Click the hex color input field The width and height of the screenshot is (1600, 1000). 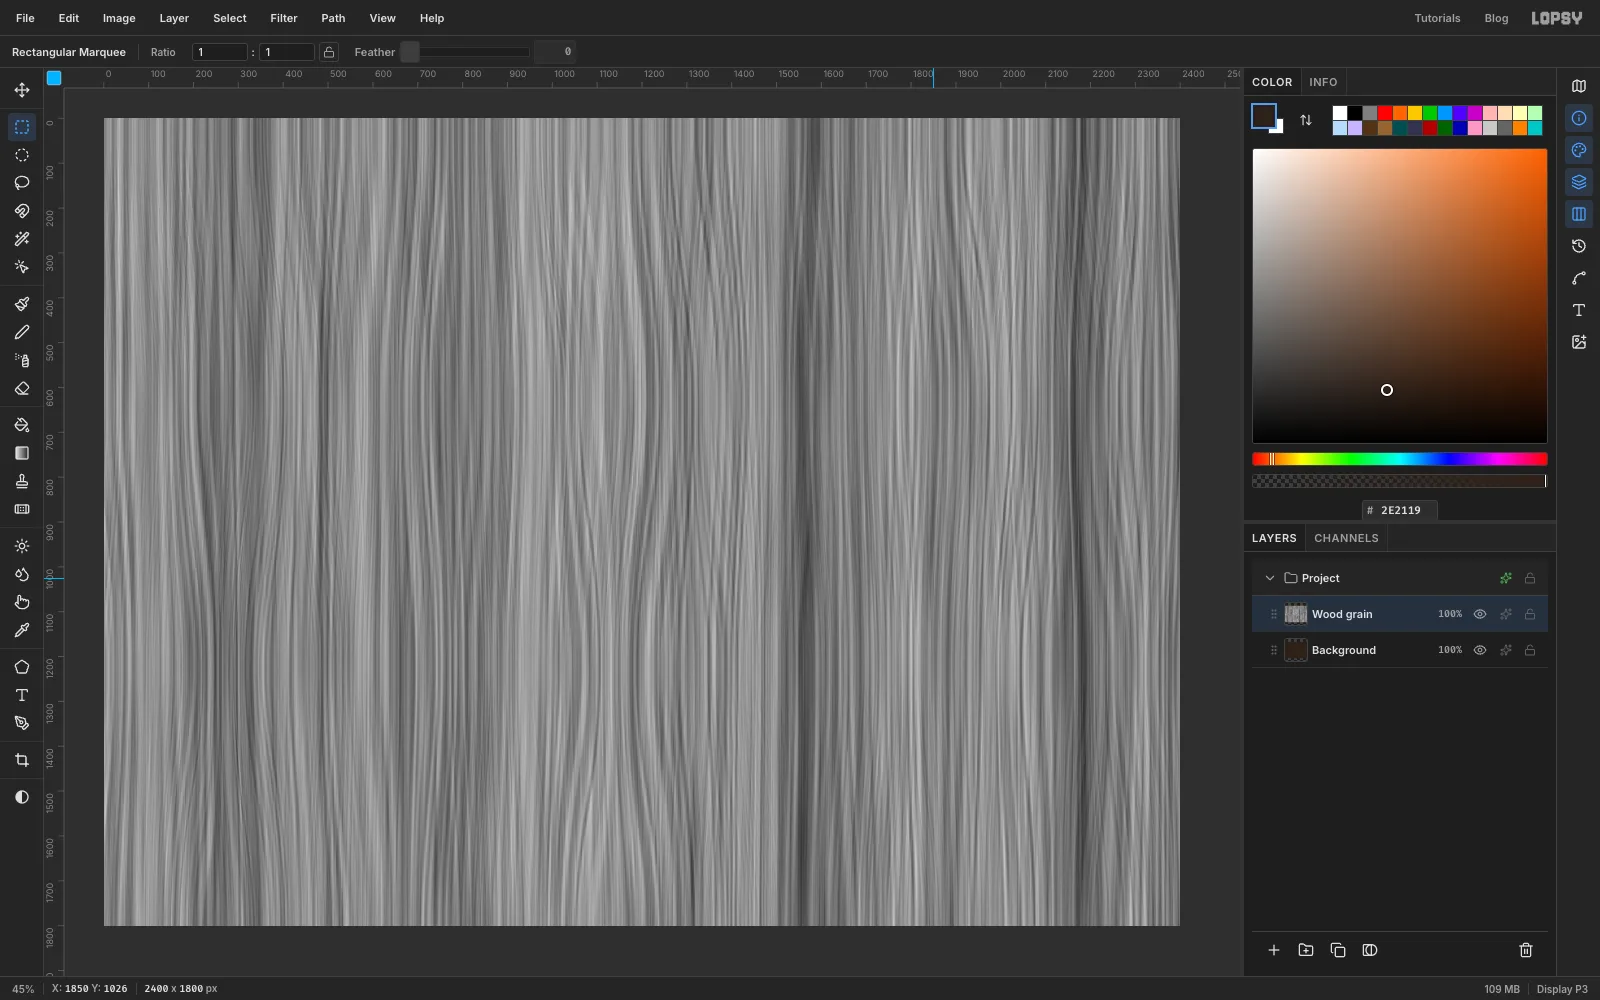click(1400, 510)
